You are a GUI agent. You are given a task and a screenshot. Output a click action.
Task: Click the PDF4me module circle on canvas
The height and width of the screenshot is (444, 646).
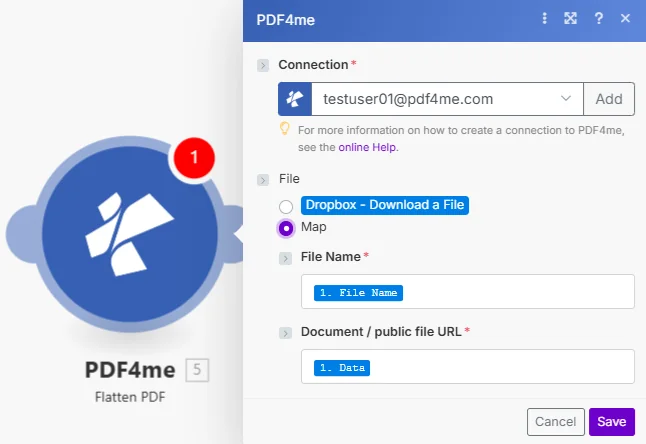[x=130, y=234]
